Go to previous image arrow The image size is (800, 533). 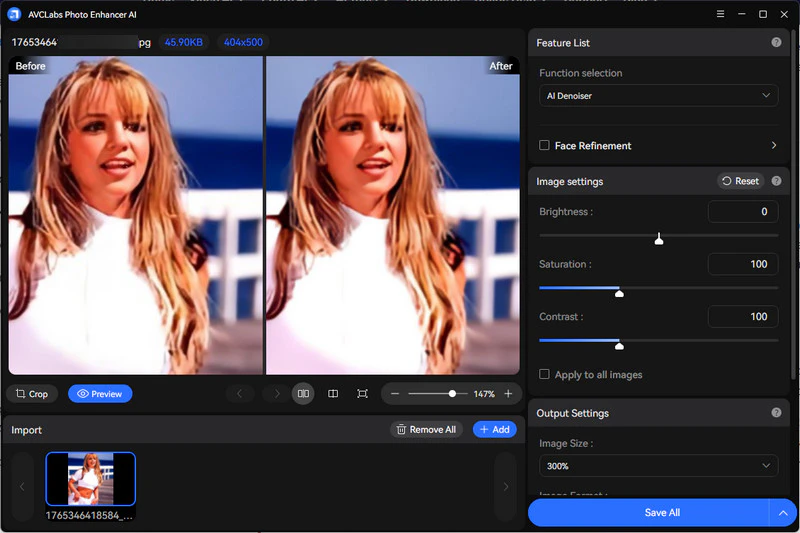point(239,394)
